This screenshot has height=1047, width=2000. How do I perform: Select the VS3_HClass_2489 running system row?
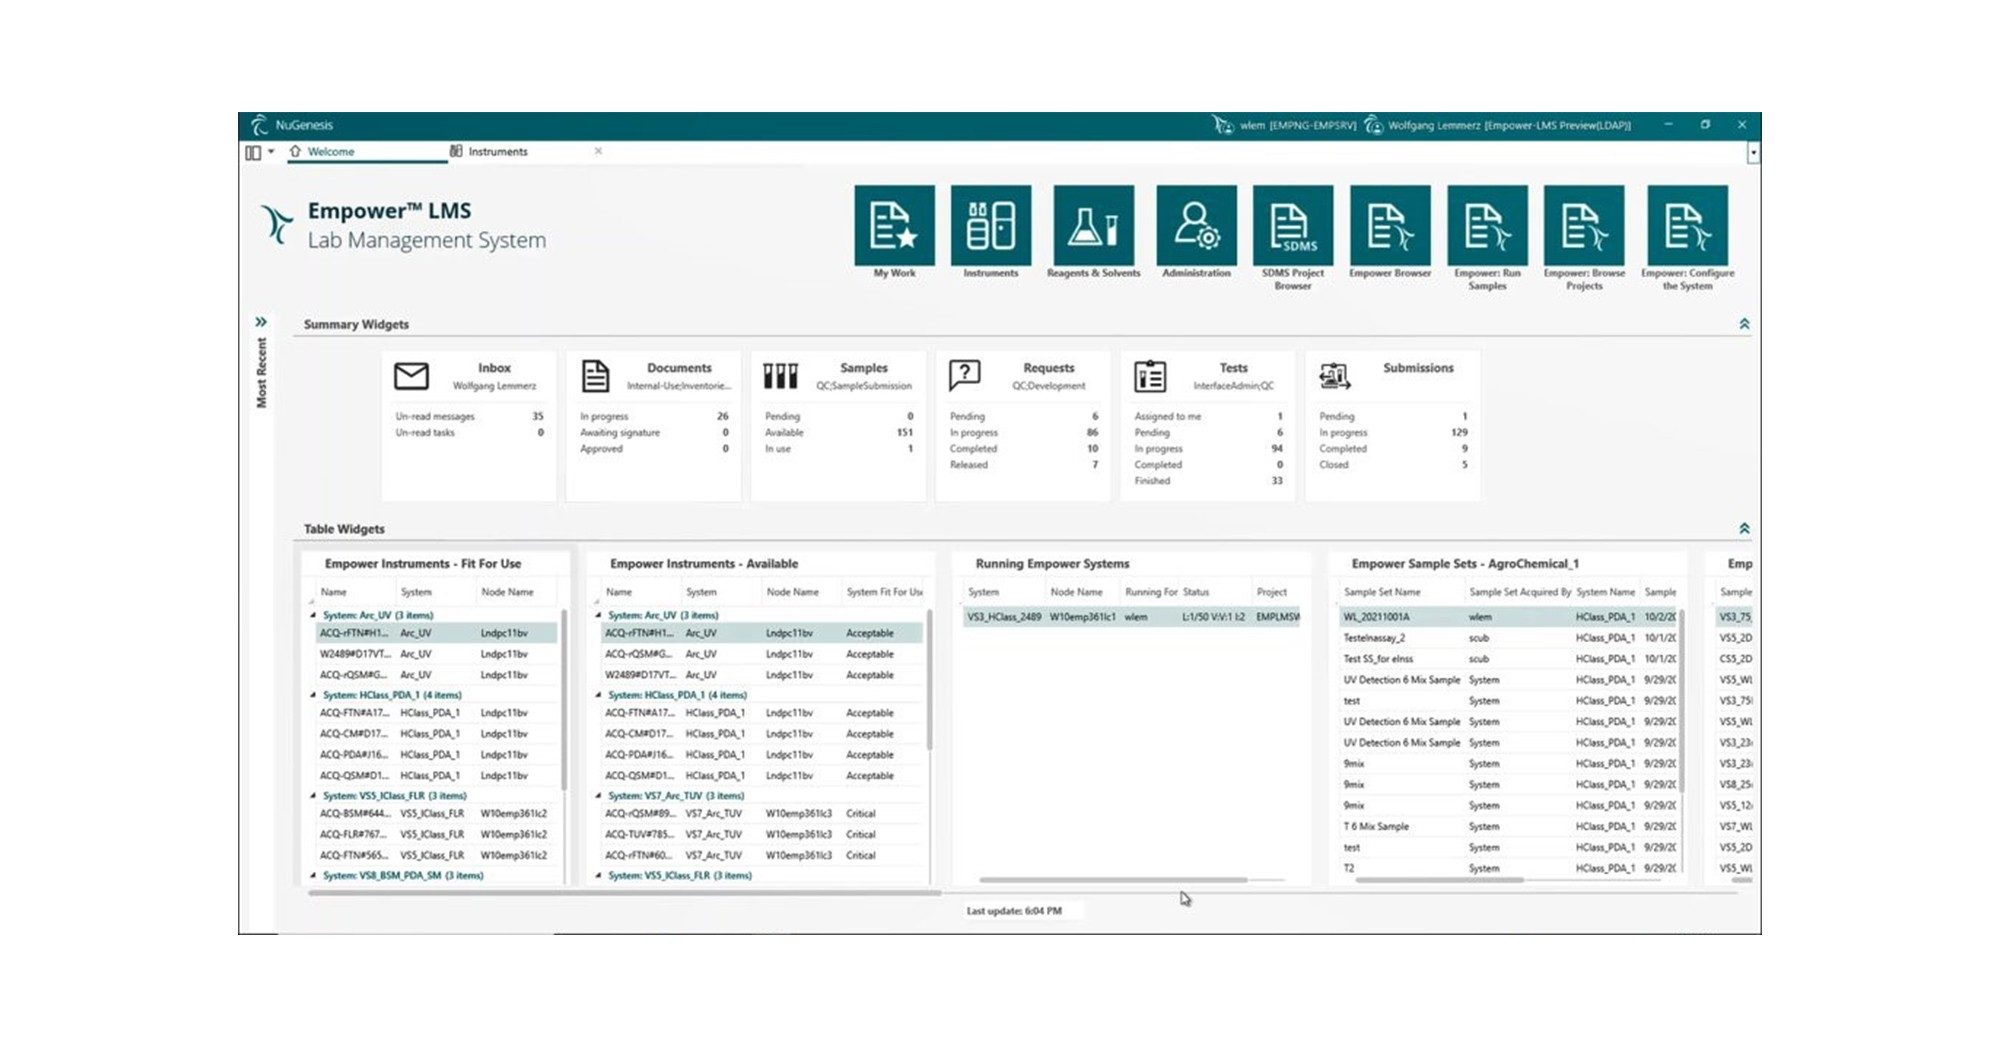pyautogui.click(x=1132, y=617)
